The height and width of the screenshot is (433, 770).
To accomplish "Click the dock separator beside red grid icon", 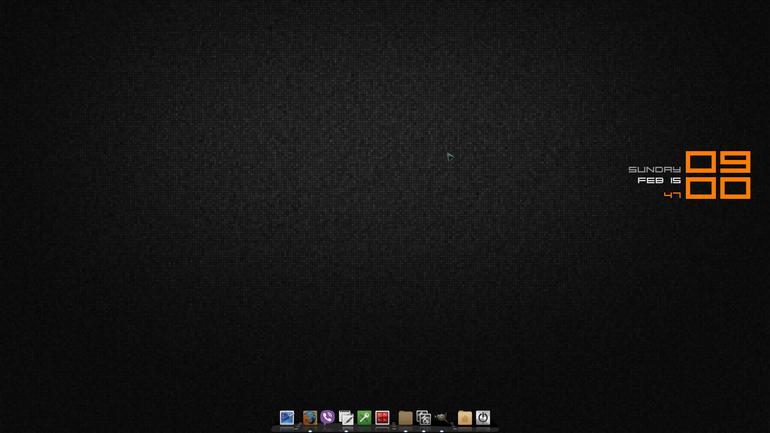I will point(394,424).
